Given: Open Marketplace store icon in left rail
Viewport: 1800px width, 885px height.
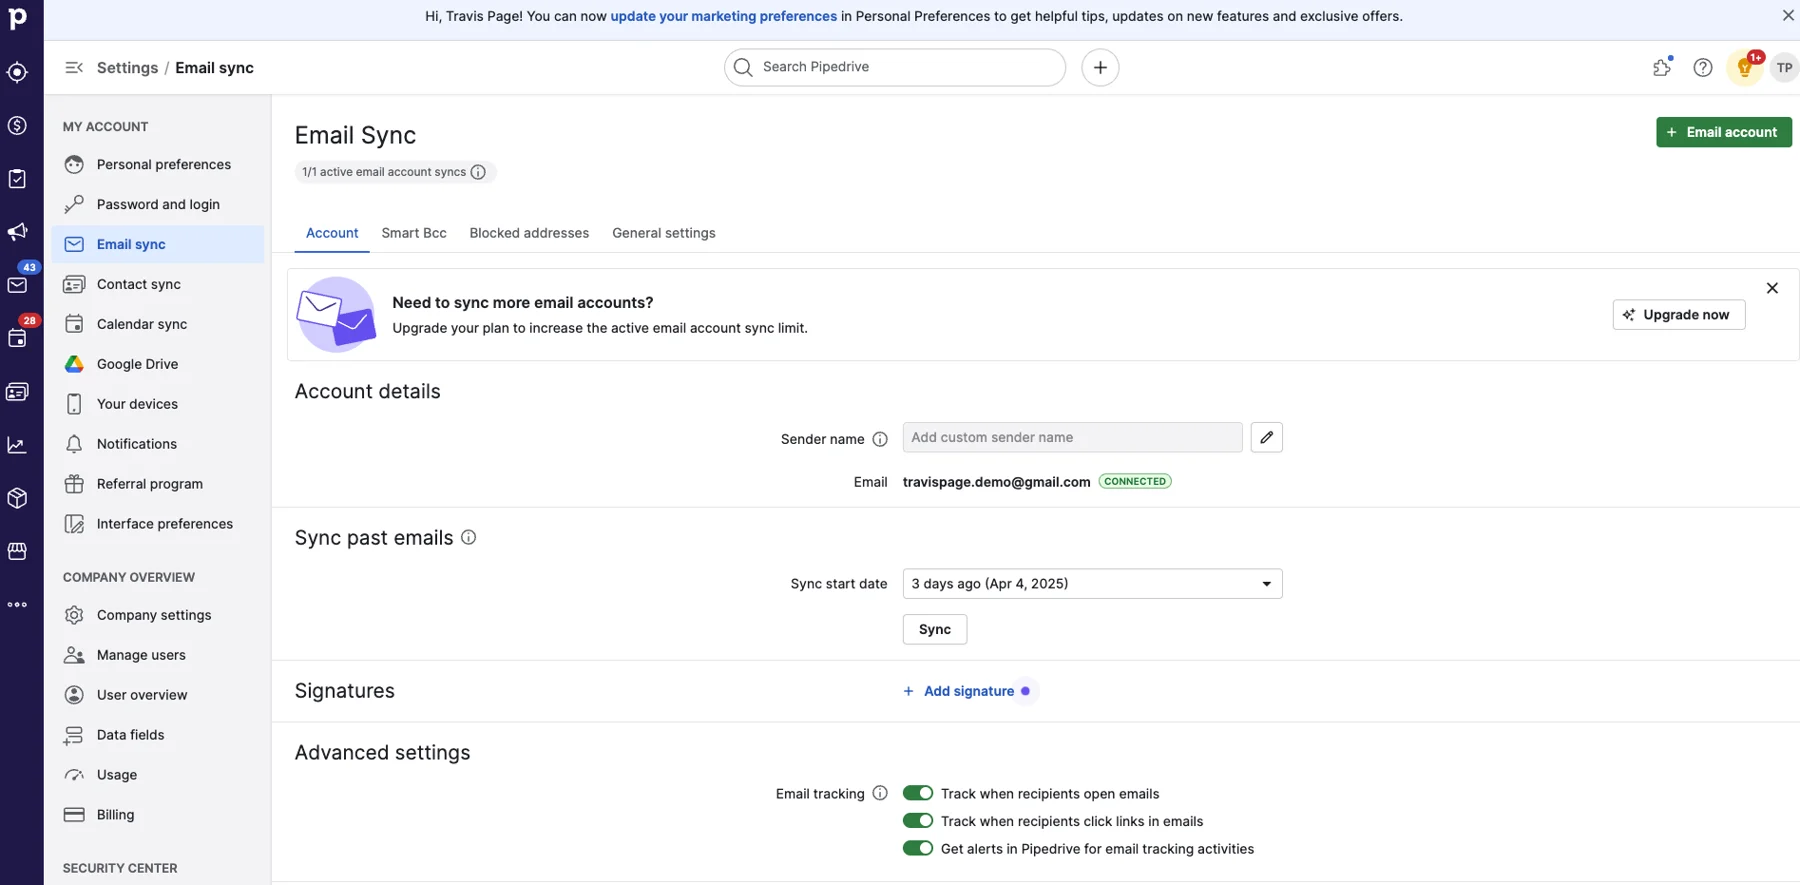Looking at the screenshot, I should pyautogui.click(x=17, y=551).
